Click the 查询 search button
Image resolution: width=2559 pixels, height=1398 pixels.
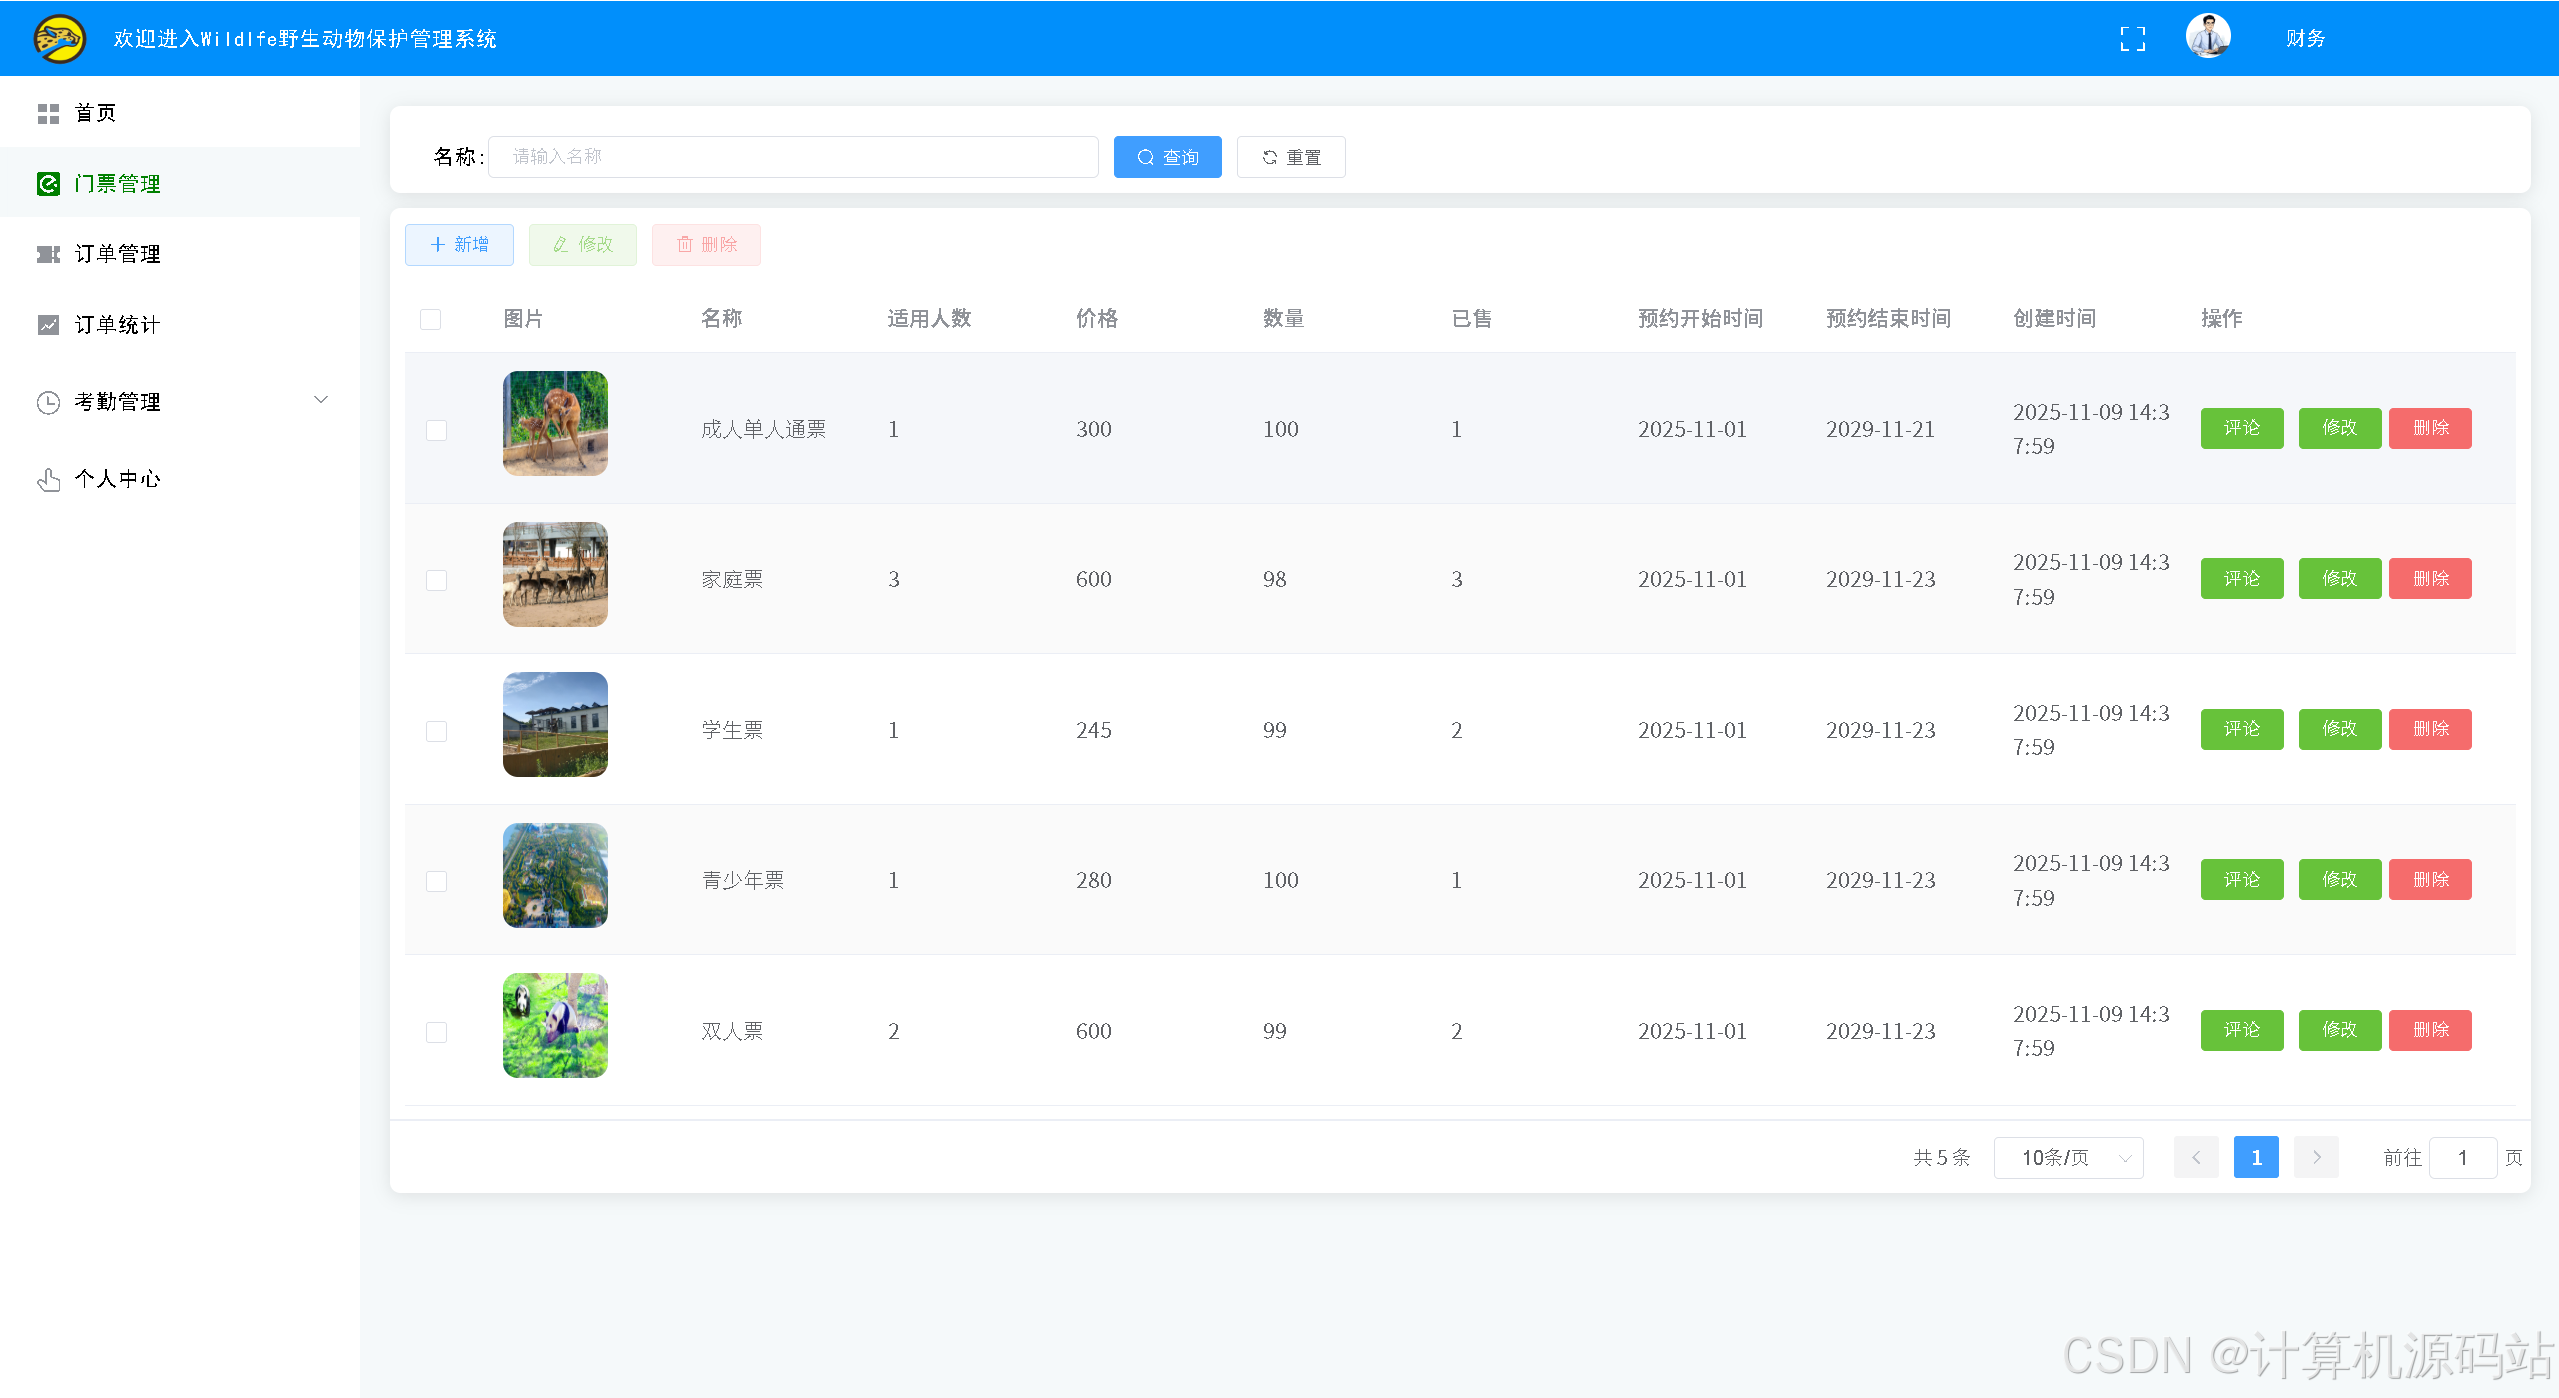[1167, 157]
